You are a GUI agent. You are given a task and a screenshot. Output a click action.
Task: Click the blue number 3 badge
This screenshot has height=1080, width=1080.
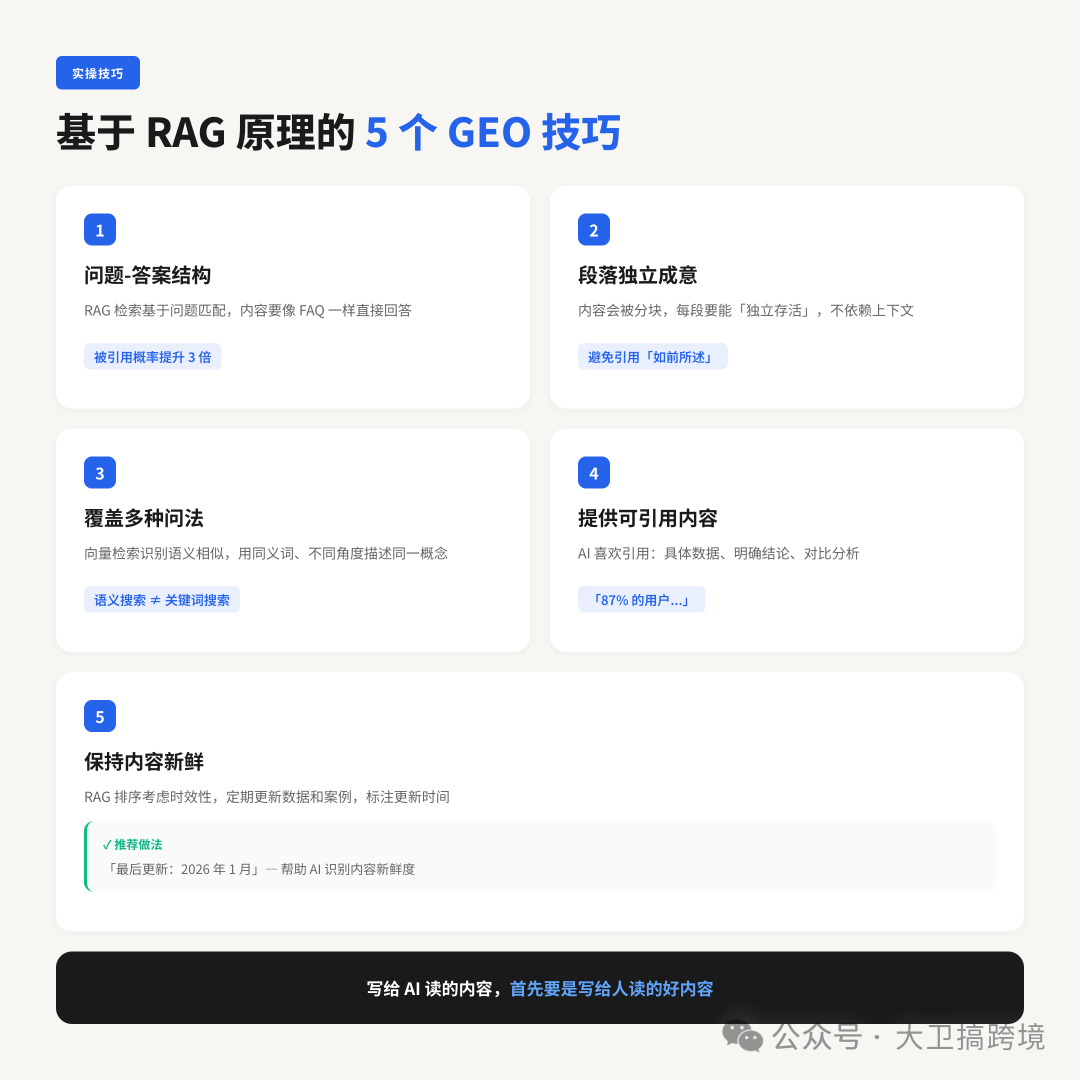tap(100, 472)
